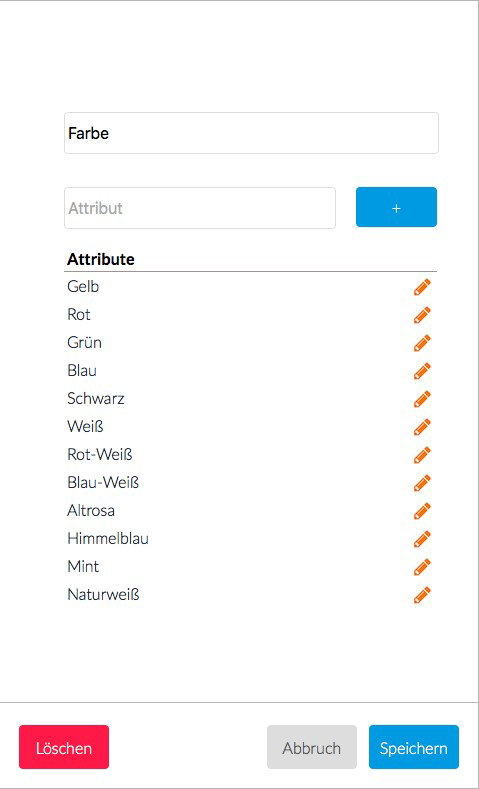Open edit pencil for Blau

click(x=422, y=371)
